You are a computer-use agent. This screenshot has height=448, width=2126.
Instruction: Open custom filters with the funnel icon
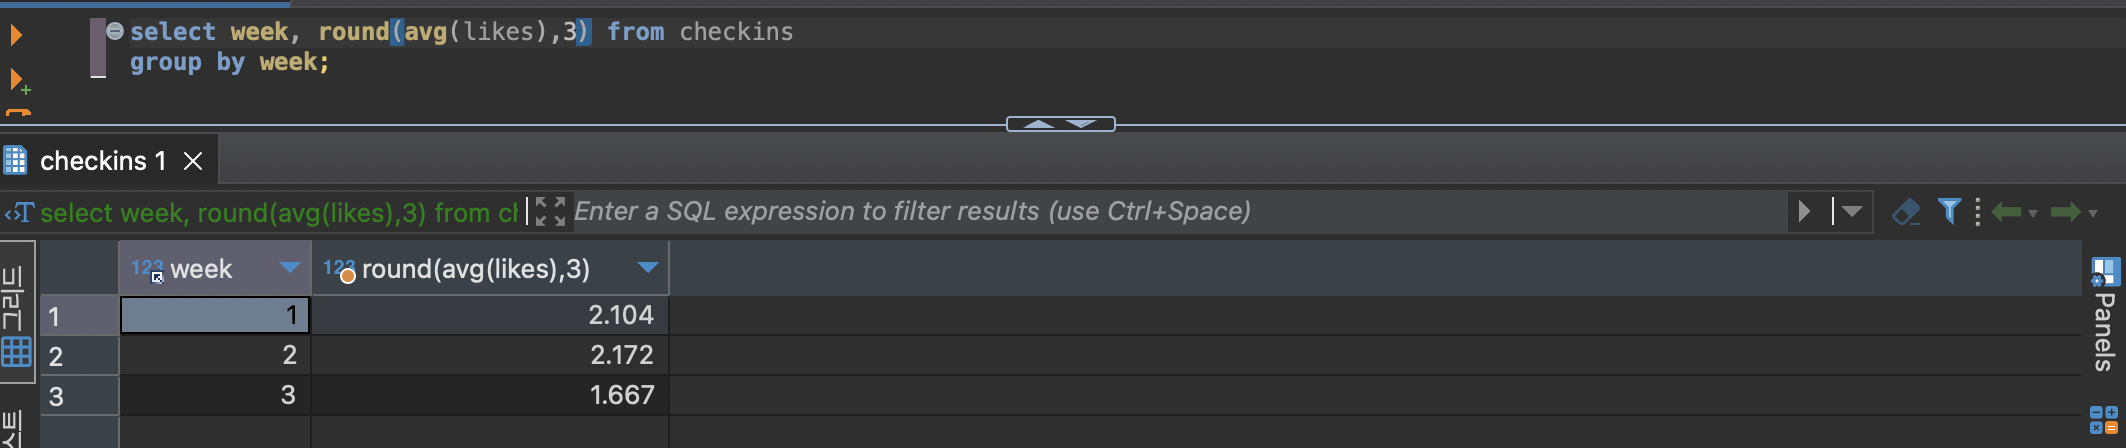1949,211
